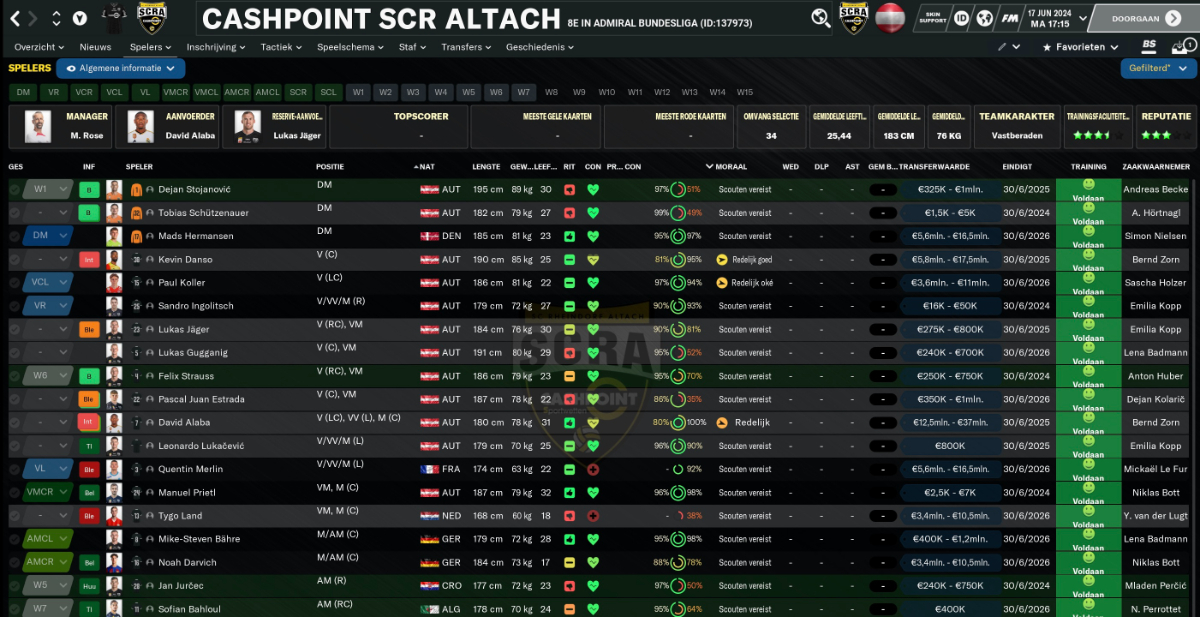Click Tygo Land's red Ble badge
Image resolution: width=1200 pixels, height=617 pixels.
point(90,516)
